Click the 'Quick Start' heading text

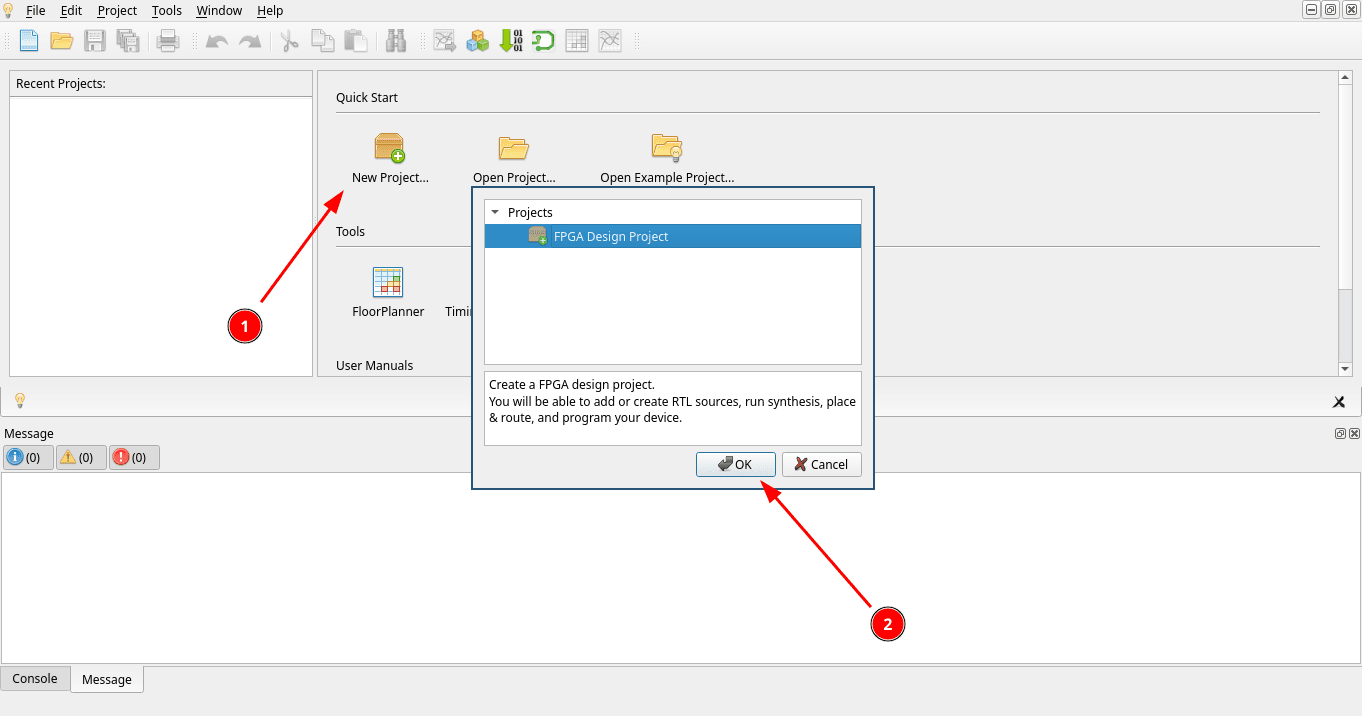pyautogui.click(x=367, y=98)
